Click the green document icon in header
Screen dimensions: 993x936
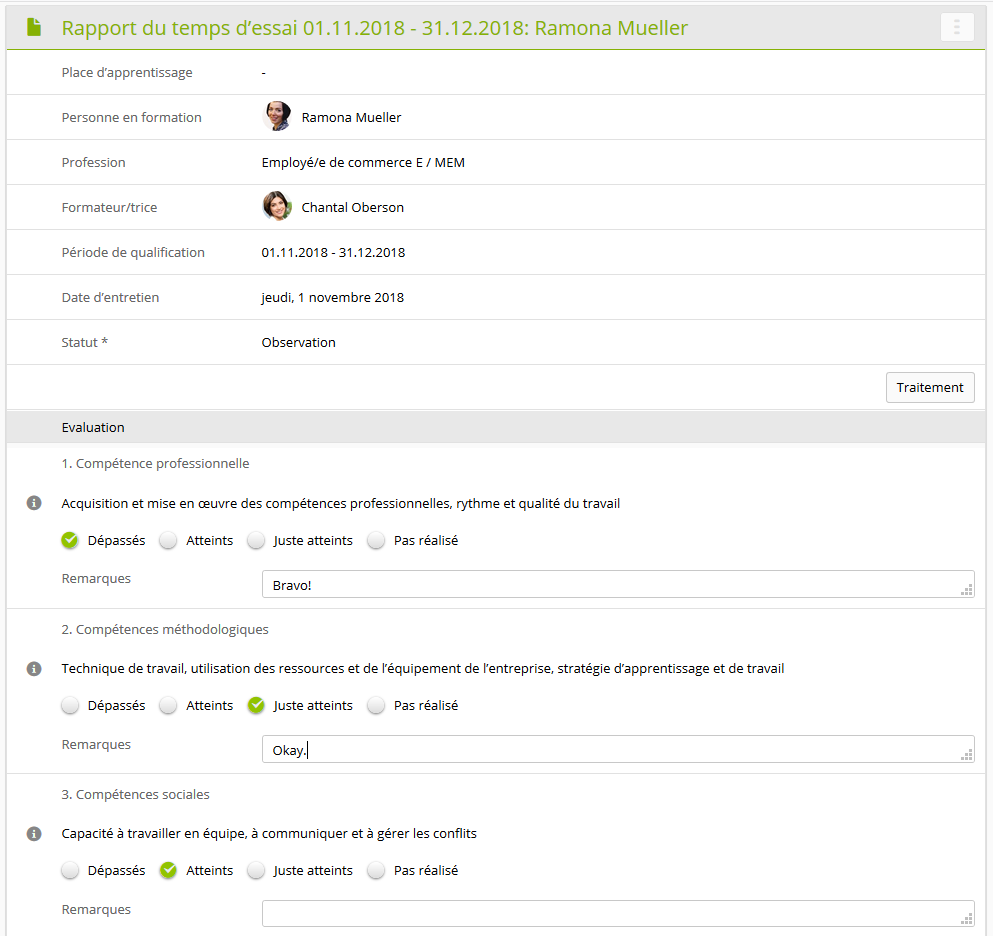[34, 28]
